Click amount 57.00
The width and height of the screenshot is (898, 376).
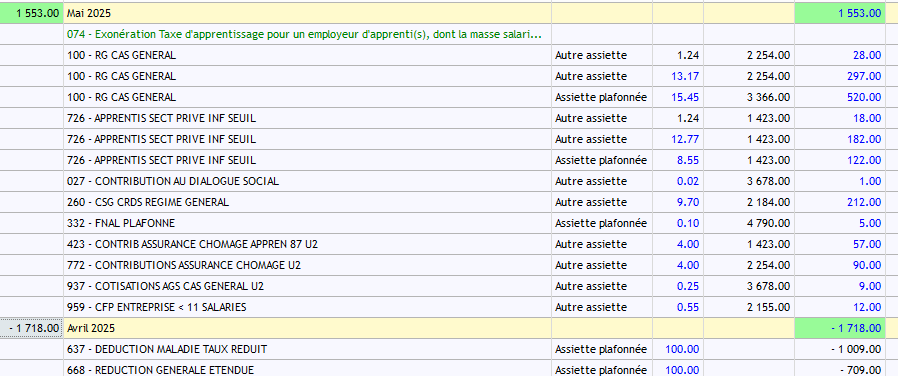click(867, 244)
